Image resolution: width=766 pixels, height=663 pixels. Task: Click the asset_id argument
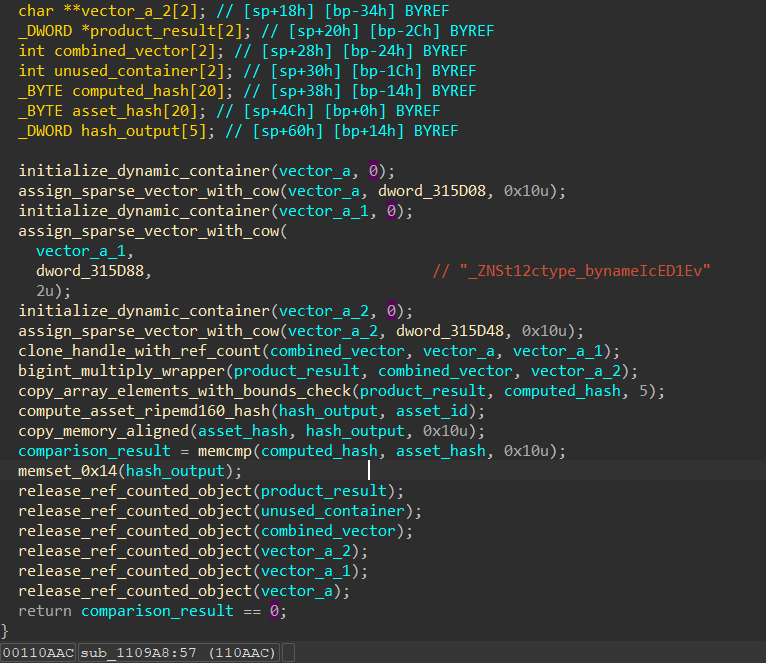click(427, 411)
